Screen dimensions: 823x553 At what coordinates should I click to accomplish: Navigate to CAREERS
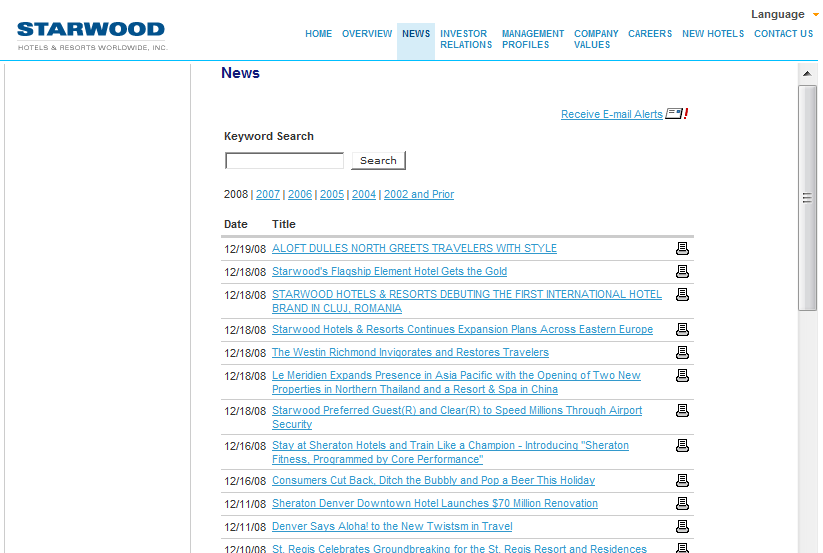[x=650, y=34]
